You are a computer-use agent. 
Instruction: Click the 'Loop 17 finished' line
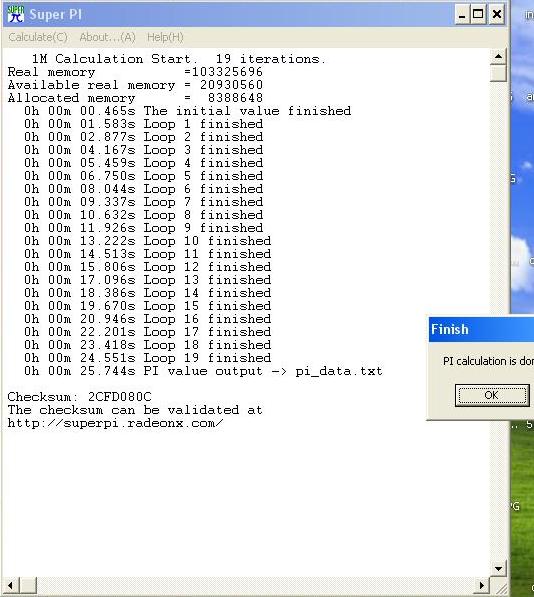(x=147, y=332)
